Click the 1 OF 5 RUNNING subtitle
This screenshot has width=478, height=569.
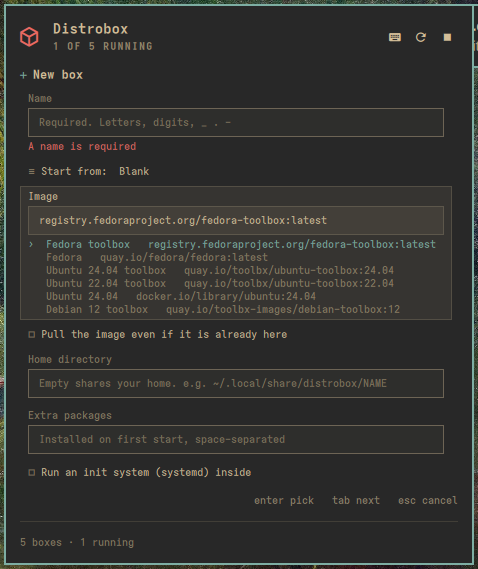[103, 46]
